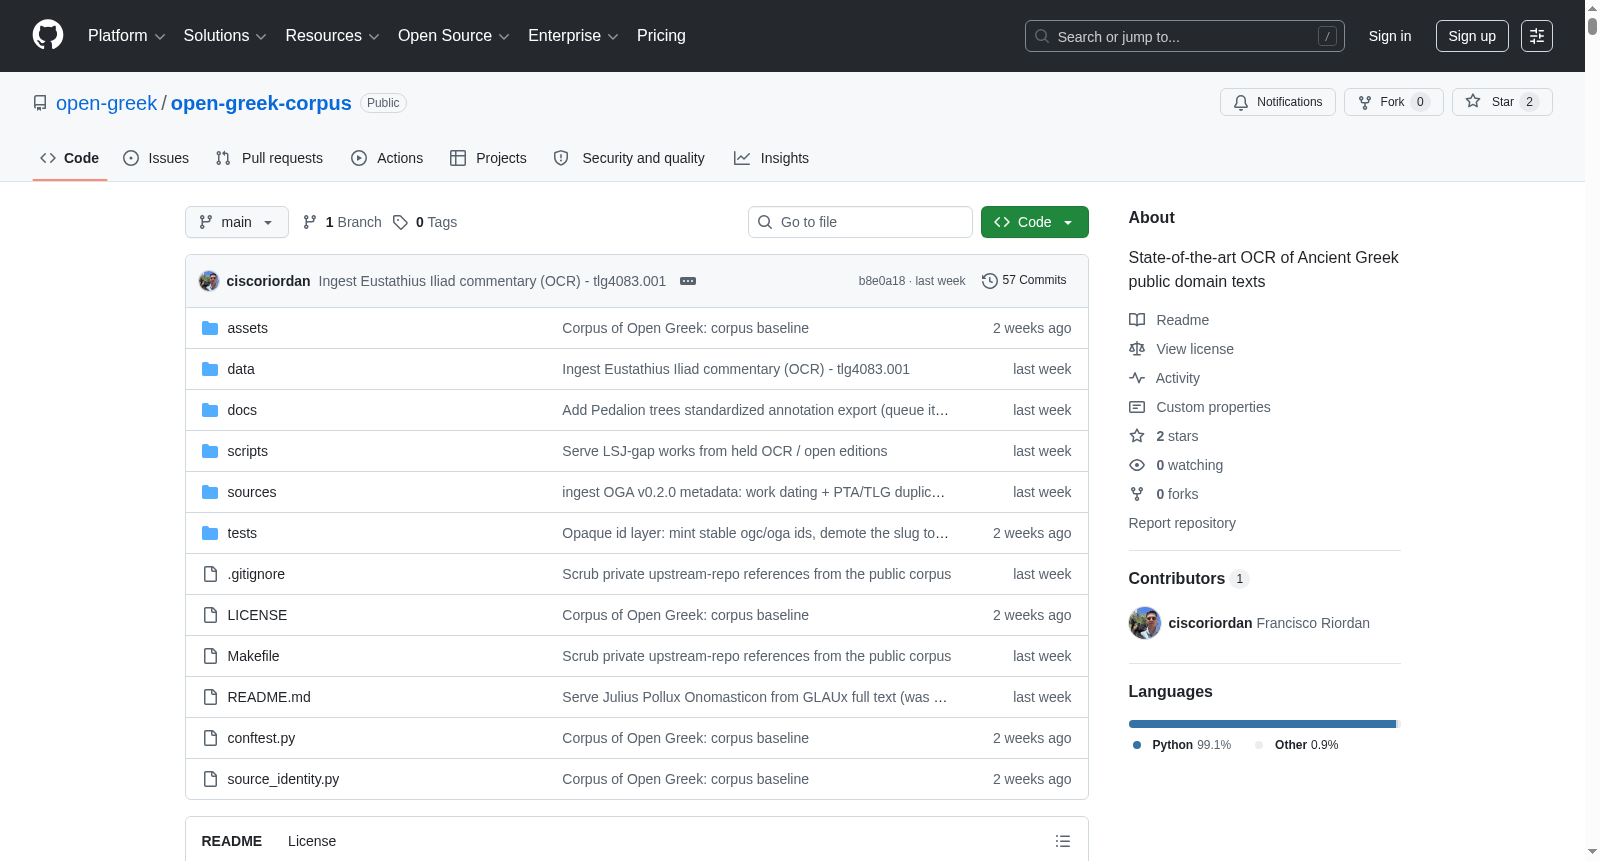Open the GitHub homepage logo

tap(48, 36)
